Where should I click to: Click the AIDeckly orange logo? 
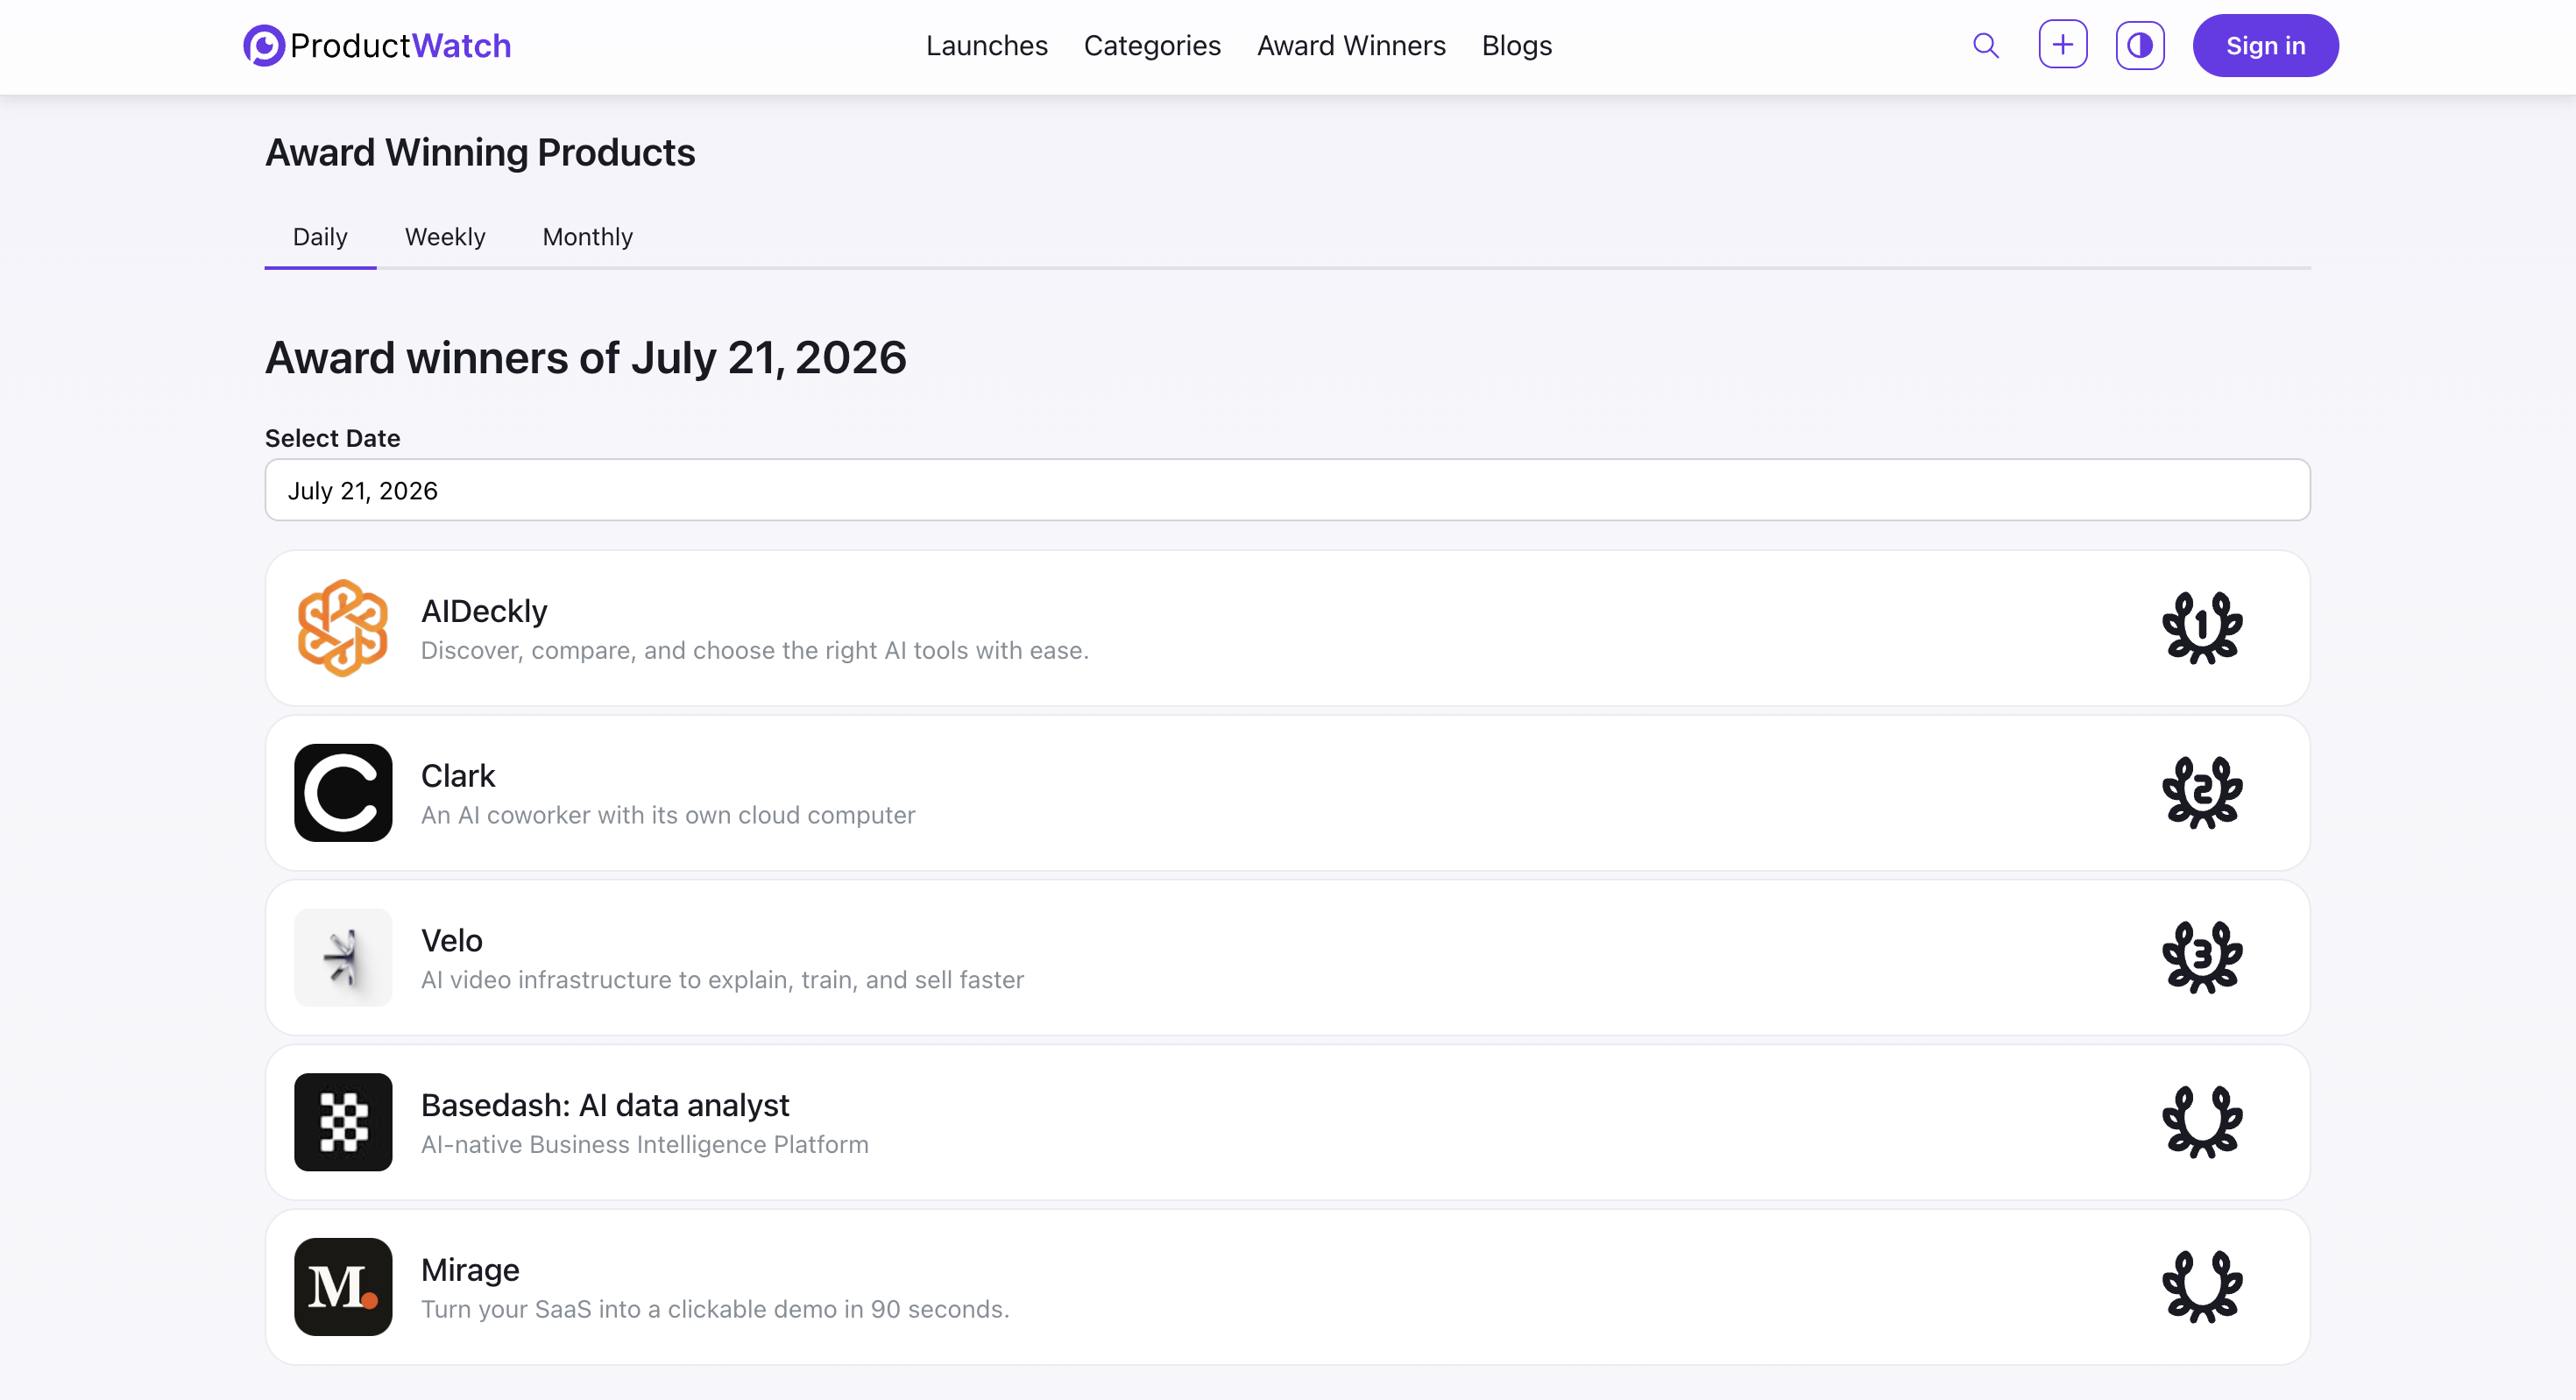[x=343, y=628]
